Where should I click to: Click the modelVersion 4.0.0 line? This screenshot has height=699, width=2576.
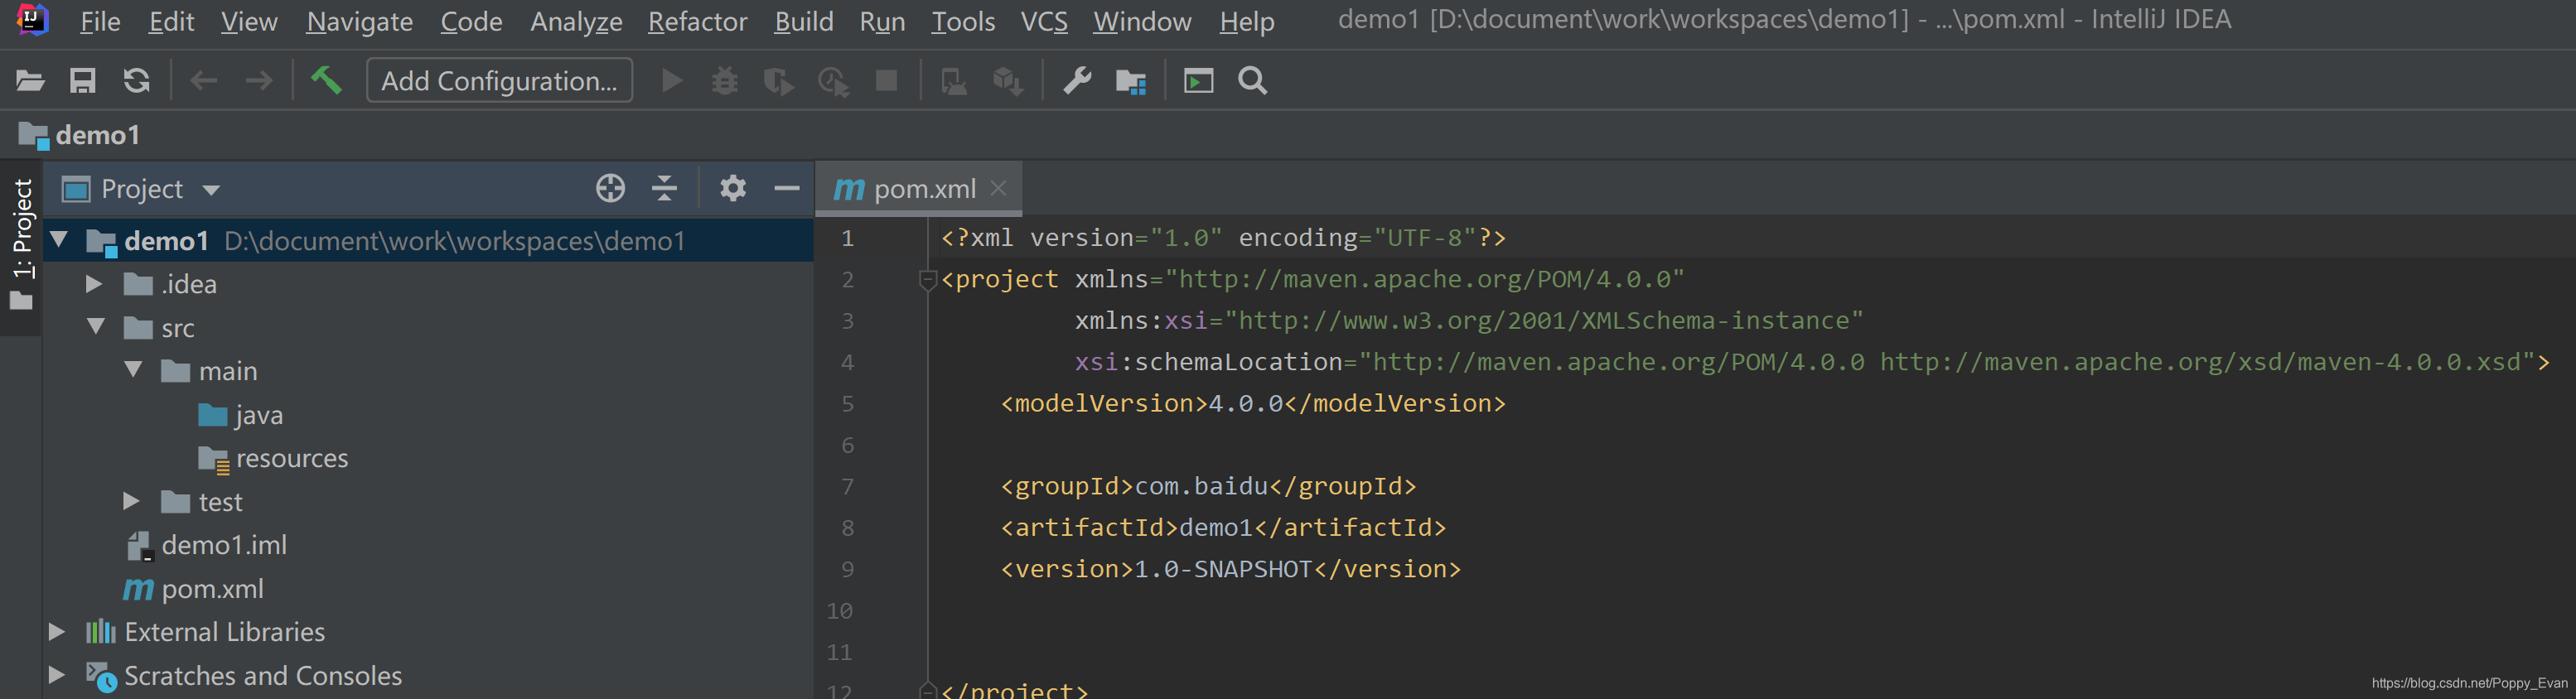tap(1253, 404)
